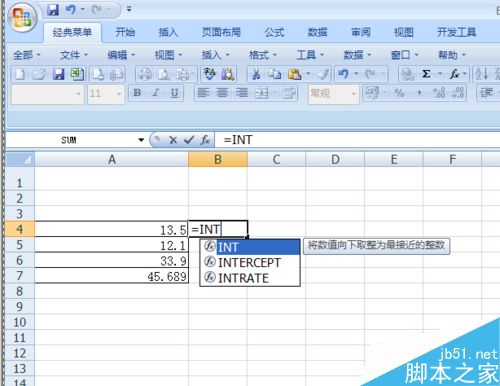
Task: Choose INT from the function autocomplete list
Action: click(251, 247)
